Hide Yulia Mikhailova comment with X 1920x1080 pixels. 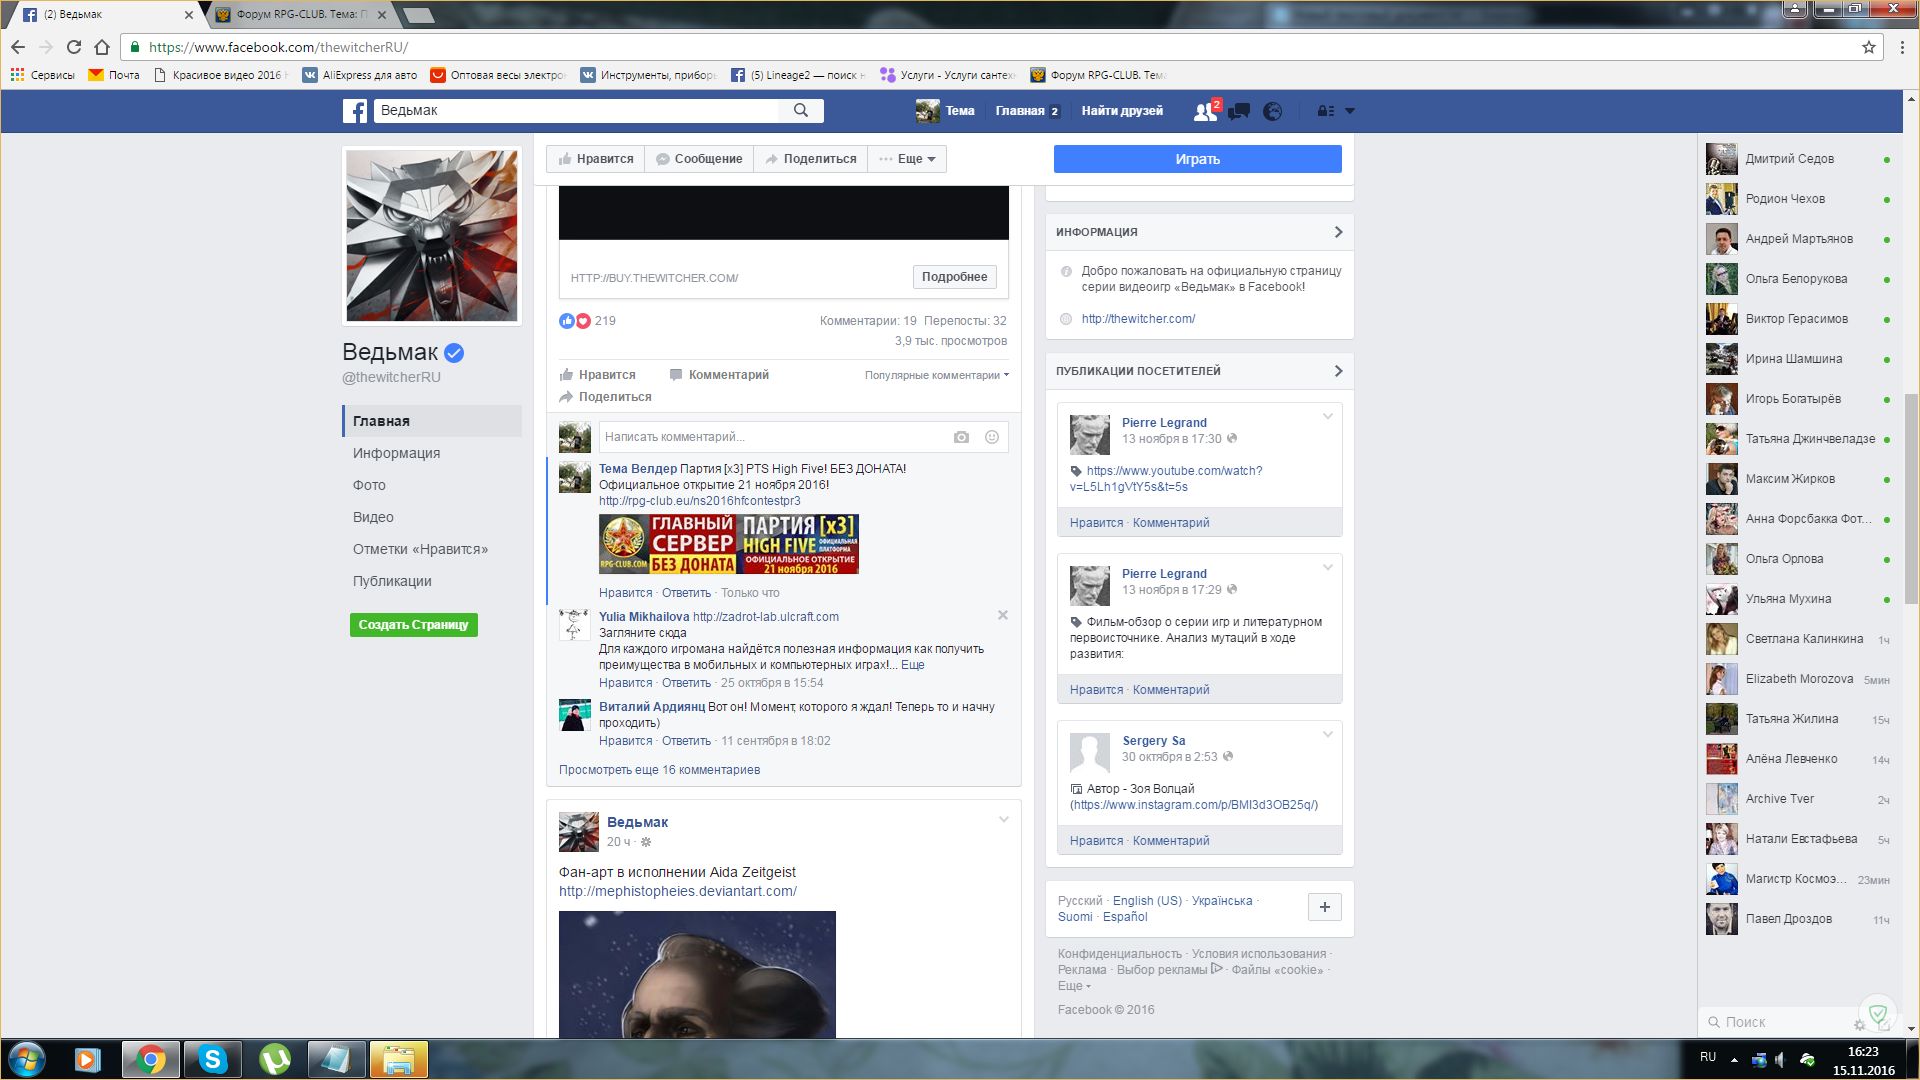coord(1003,615)
